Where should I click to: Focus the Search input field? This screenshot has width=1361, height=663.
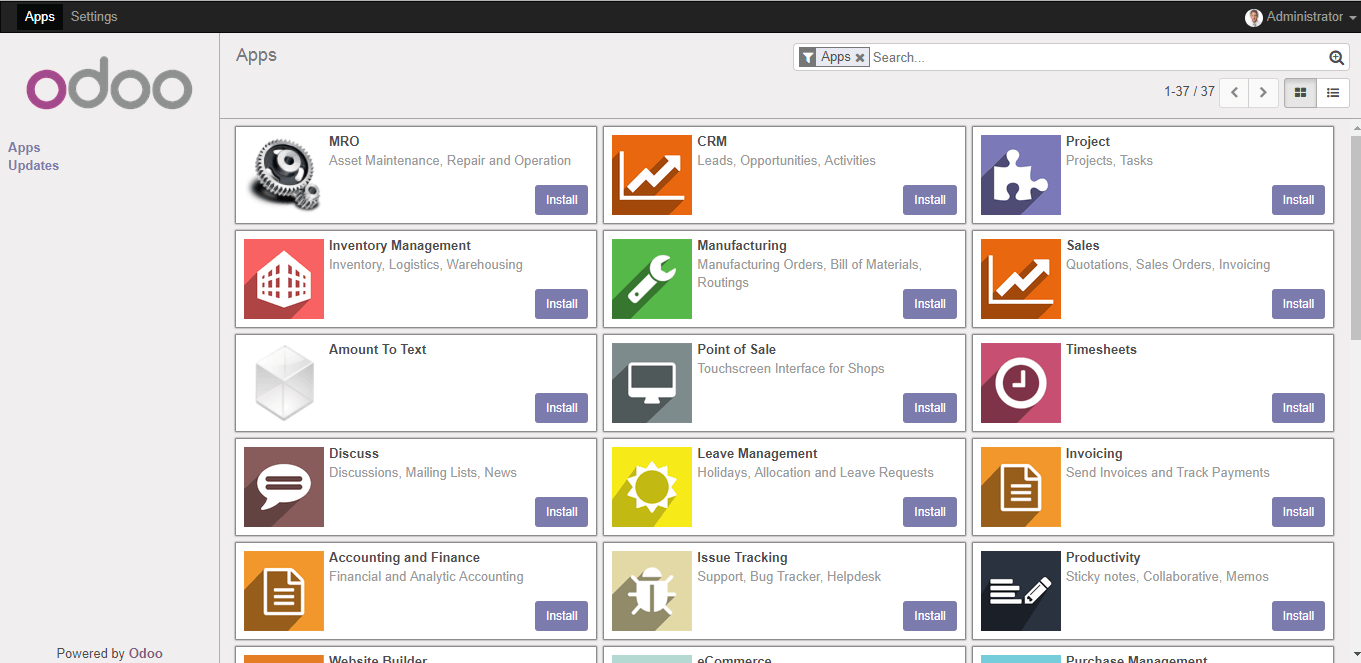click(x=1098, y=58)
